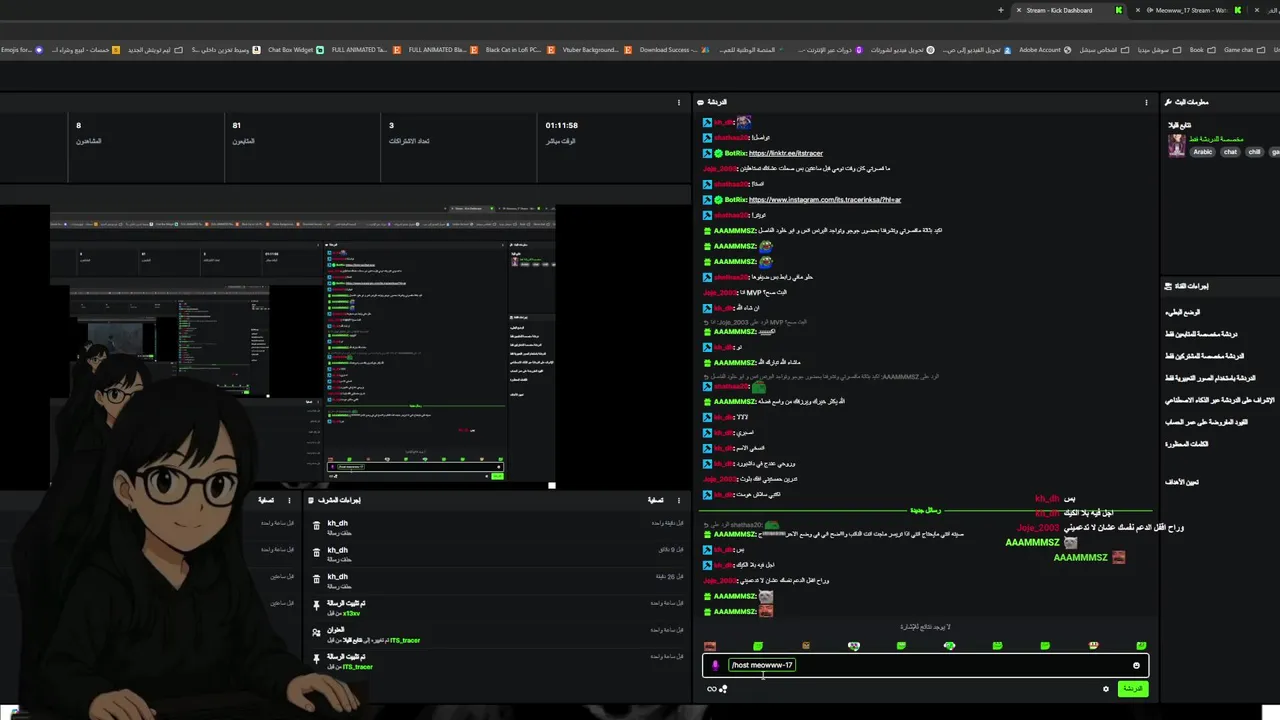
Task: Open the linktr.ee/itstracer link in chat
Action: (x=786, y=153)
